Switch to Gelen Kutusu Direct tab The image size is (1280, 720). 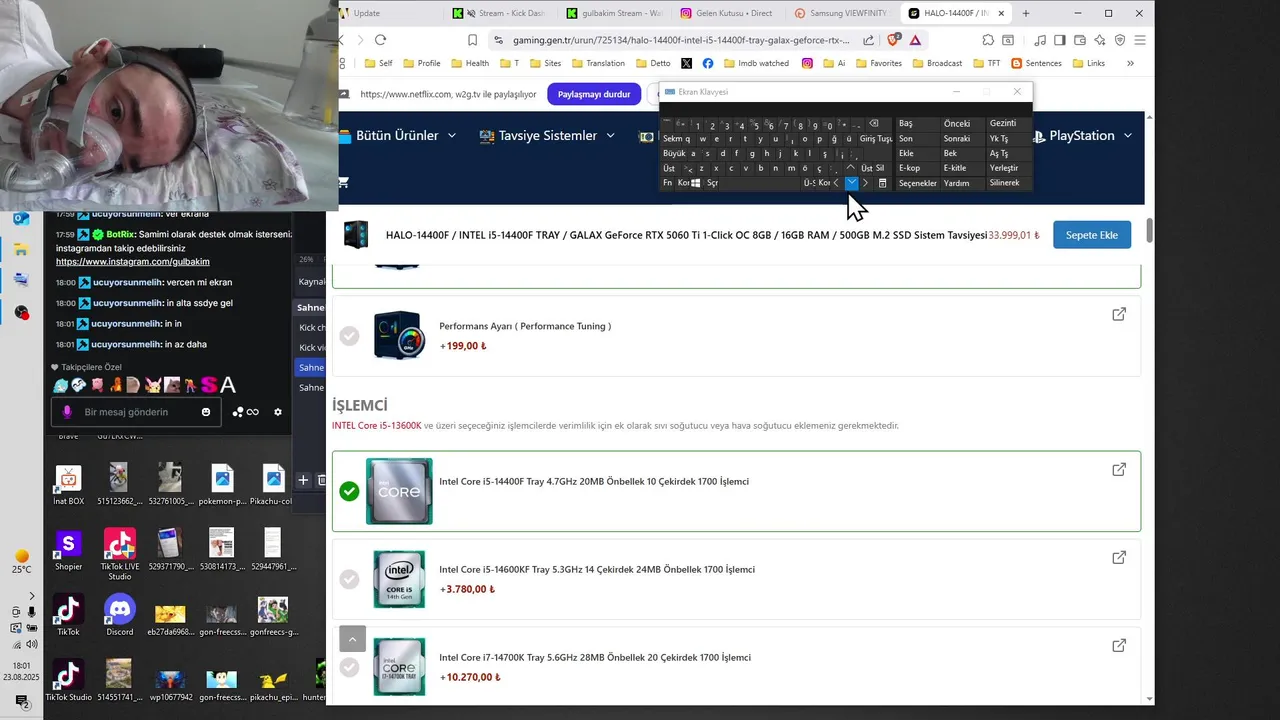[728, 13]
